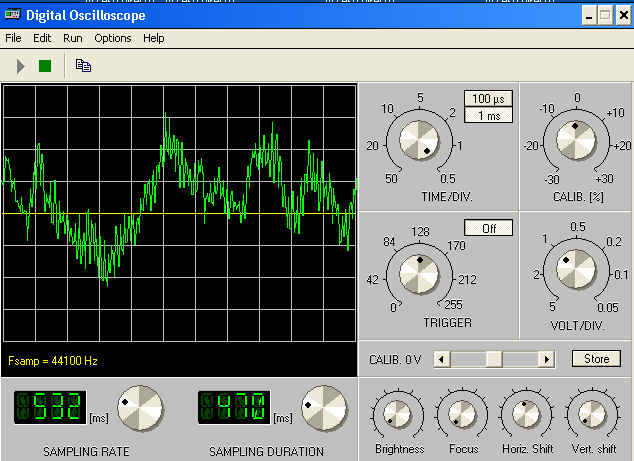Toggle the trigger Off button

point(488,228)
